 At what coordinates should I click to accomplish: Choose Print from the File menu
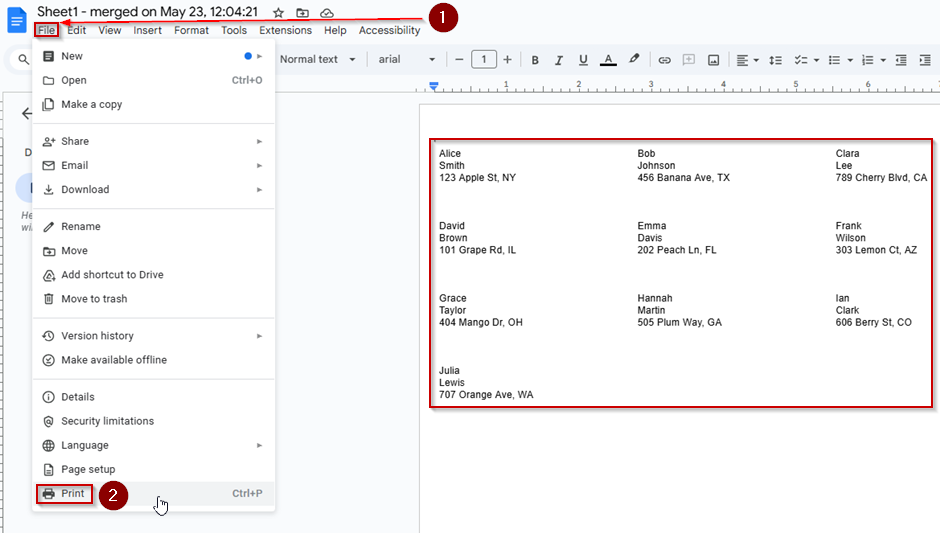153,493
